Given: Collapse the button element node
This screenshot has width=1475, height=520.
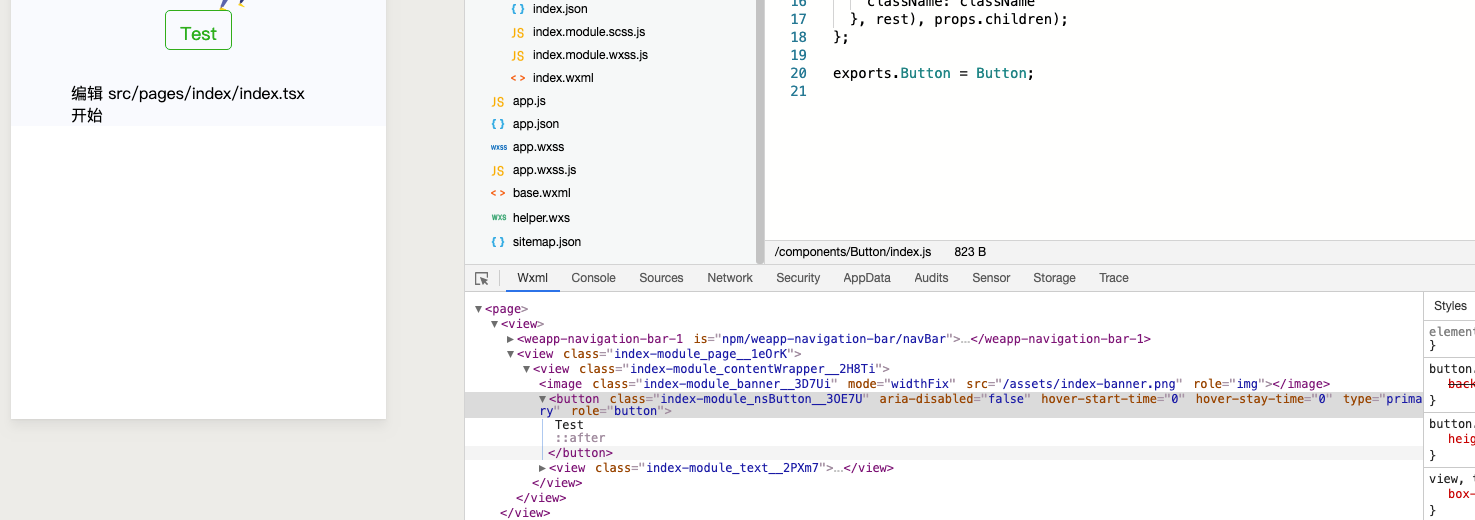Looking at the screenshot, I should pyautogui.click(x=543, y=398).
